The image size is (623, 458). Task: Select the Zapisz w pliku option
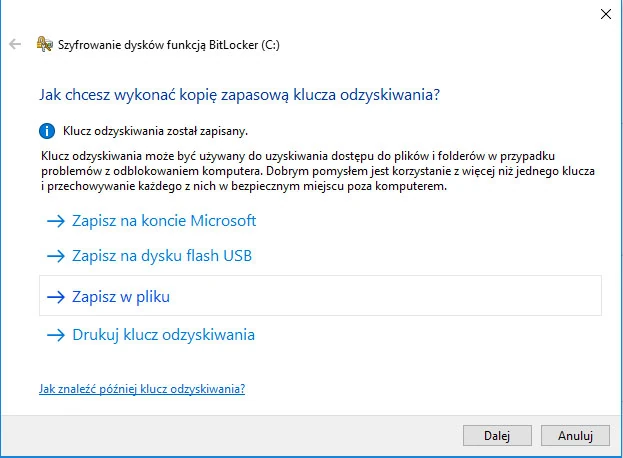coord(320,296)
